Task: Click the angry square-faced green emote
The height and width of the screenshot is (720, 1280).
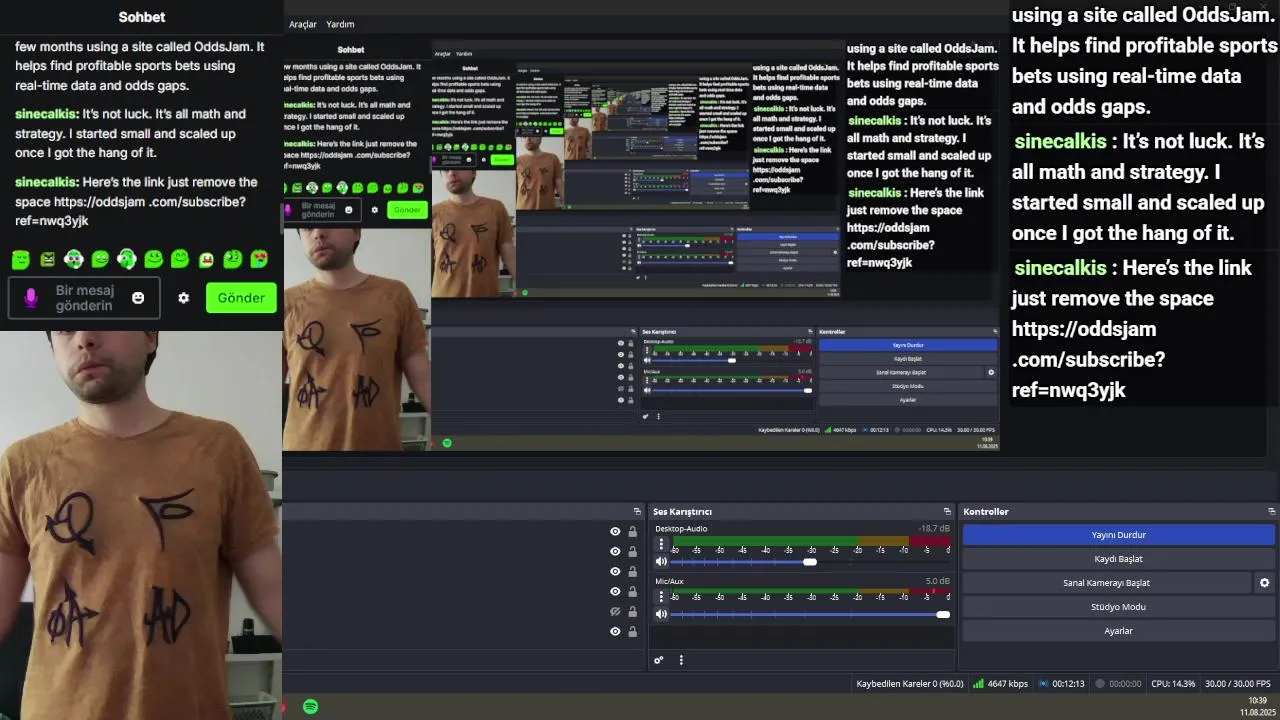Action: pos(47,259)
